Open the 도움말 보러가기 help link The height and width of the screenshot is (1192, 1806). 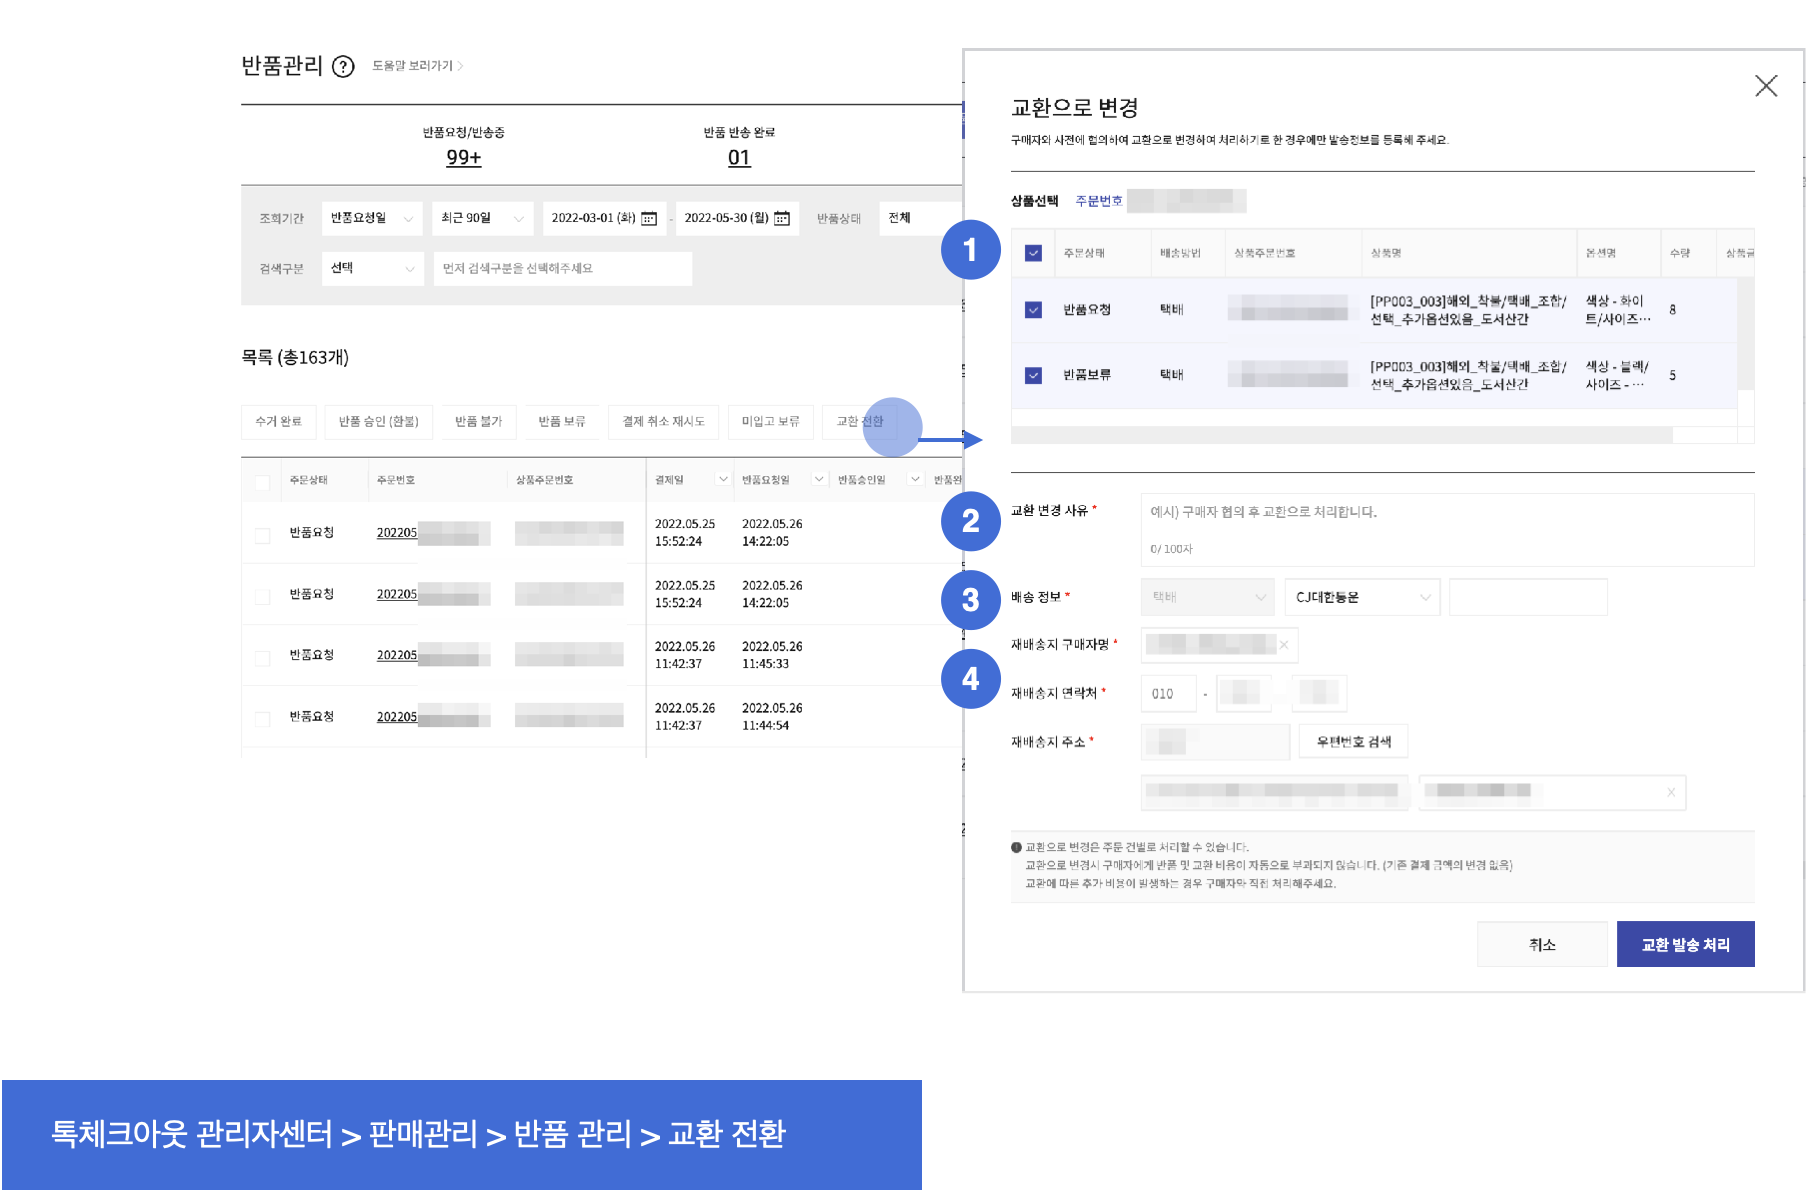click(417, 66)
